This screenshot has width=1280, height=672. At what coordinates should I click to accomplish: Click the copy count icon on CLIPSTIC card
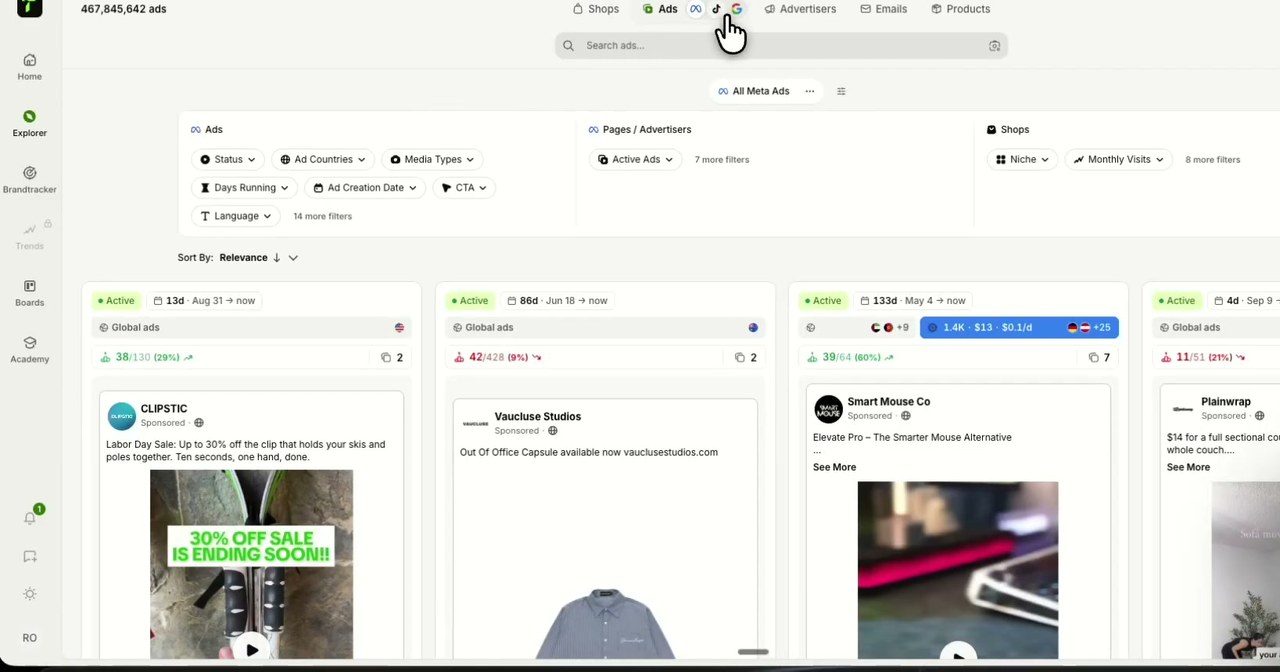pos(386,357)
